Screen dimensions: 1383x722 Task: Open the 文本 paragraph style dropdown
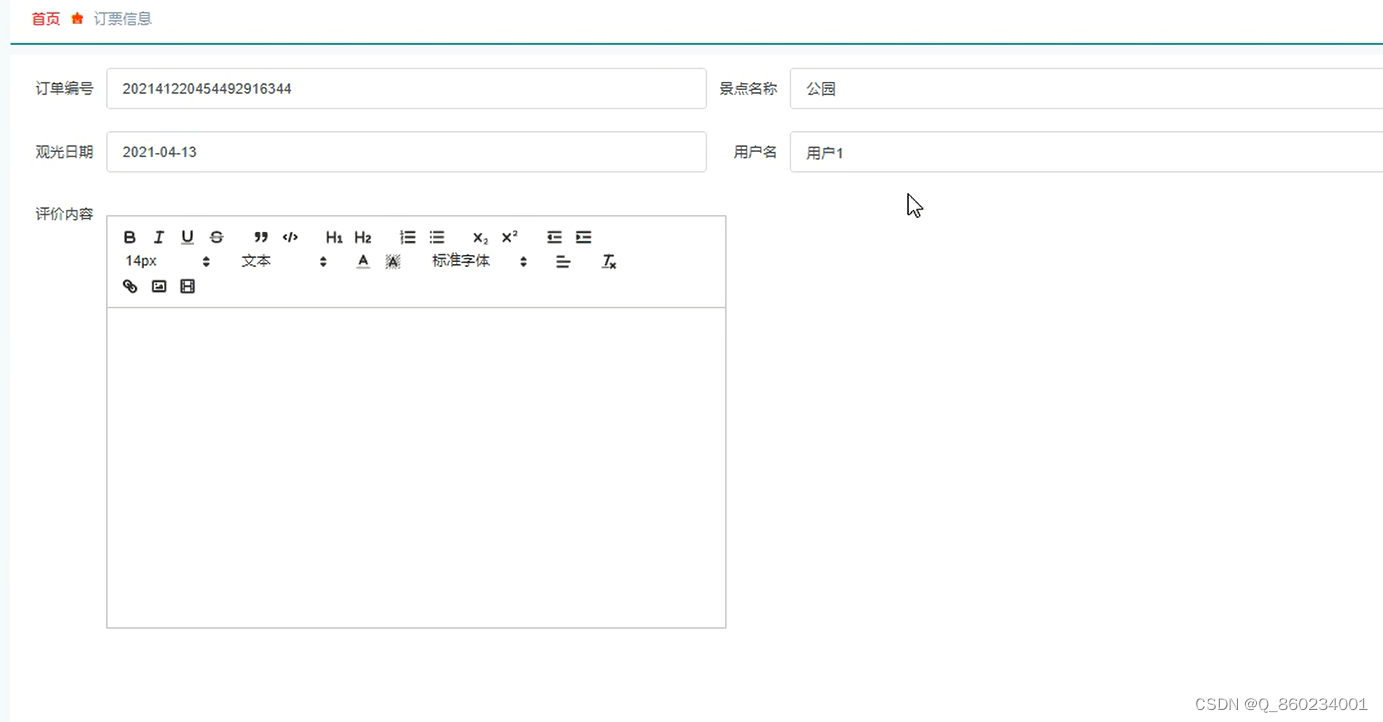pos(284,261)
